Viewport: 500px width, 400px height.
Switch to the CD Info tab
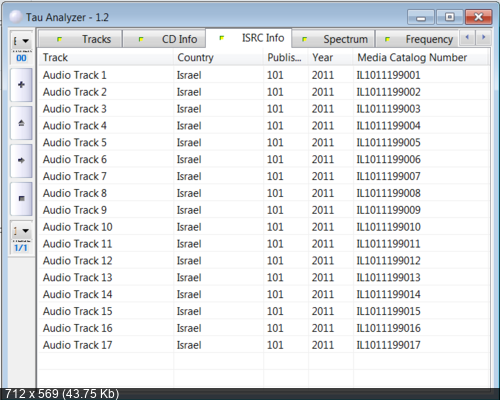tap(164, 39)
